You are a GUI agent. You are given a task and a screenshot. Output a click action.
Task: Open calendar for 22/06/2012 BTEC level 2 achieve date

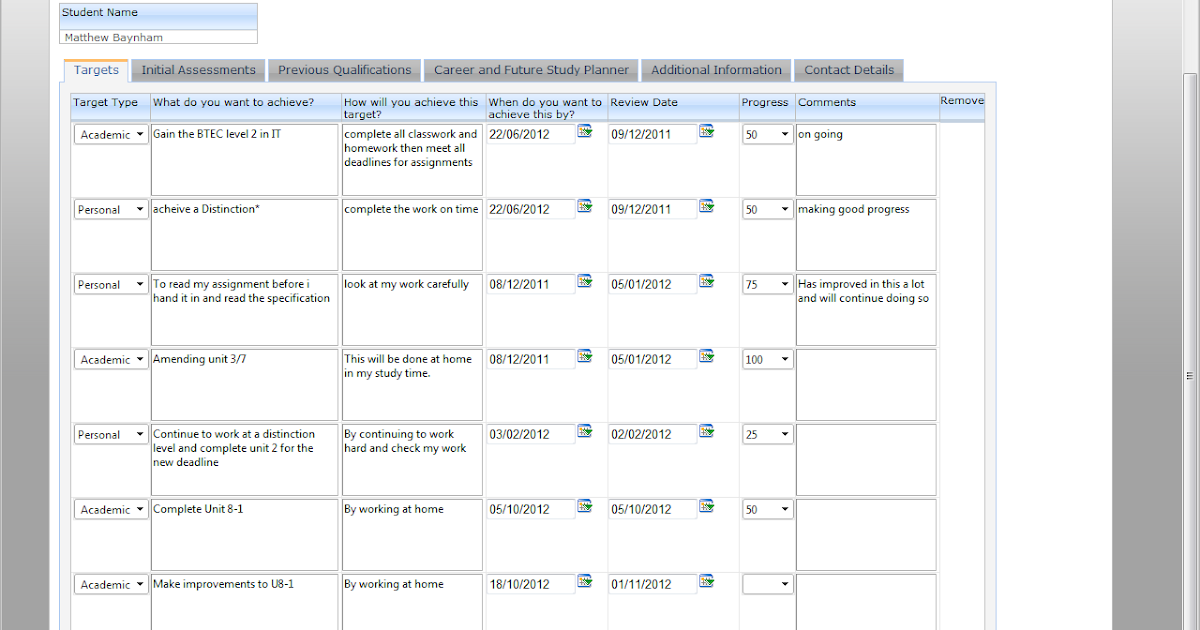click(x=585, y=131)
